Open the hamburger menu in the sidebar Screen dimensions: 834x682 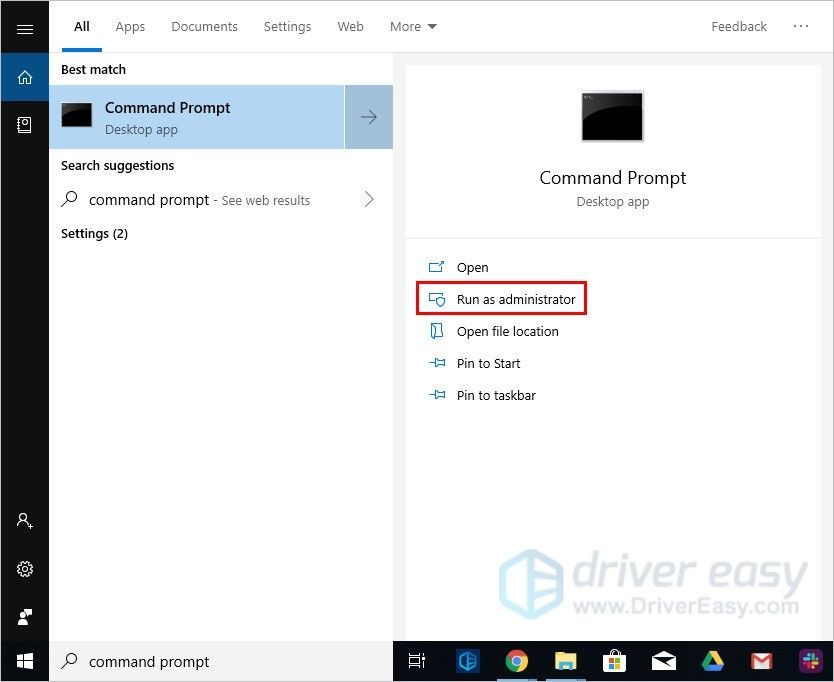click(24, 29)
